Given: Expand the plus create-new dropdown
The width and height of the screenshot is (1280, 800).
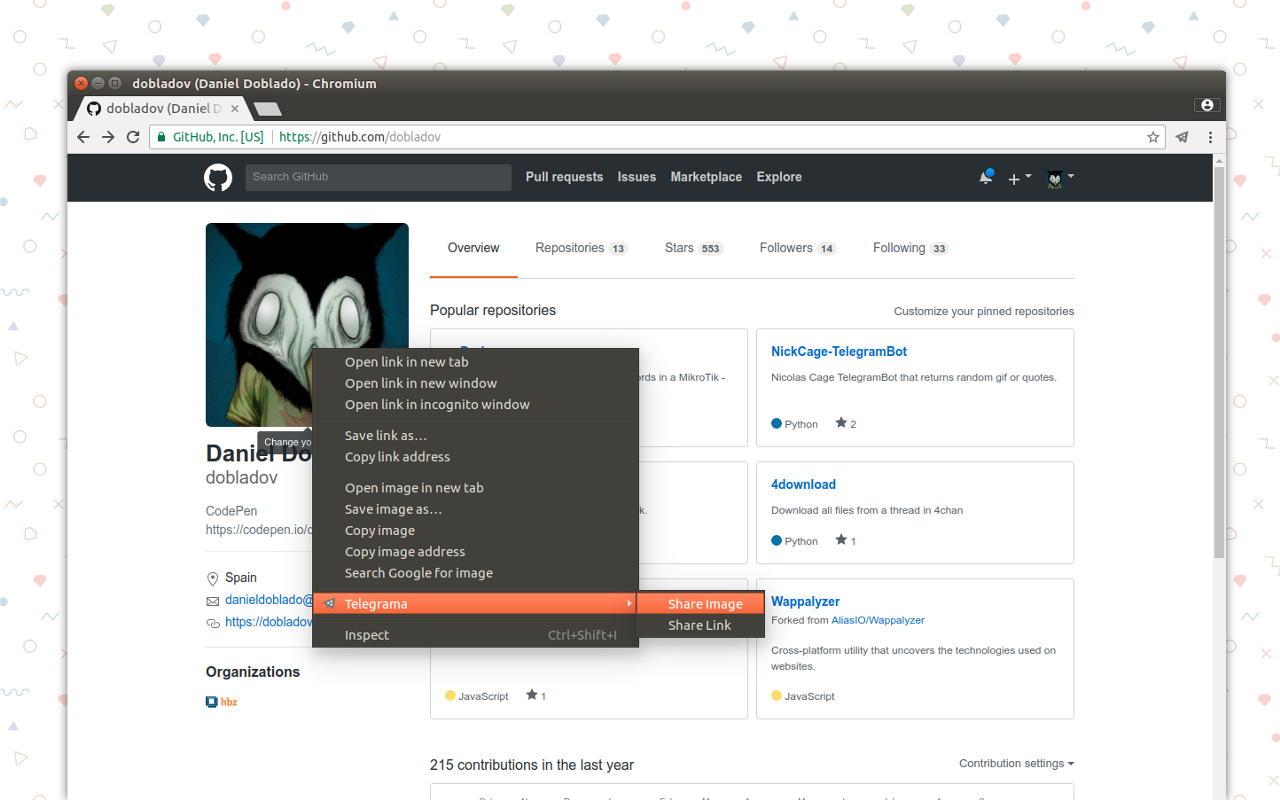Looking at the screenshot, I should coord(1019,178).
